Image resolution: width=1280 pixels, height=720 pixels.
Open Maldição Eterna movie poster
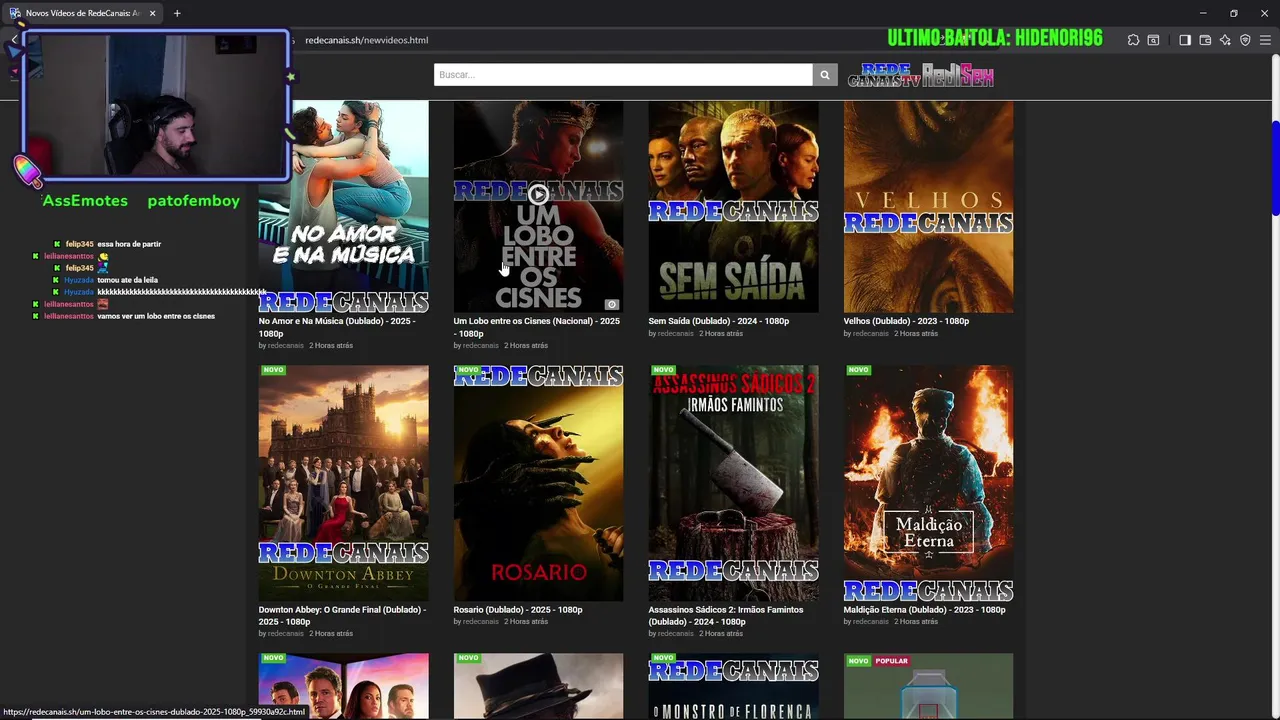928,483
